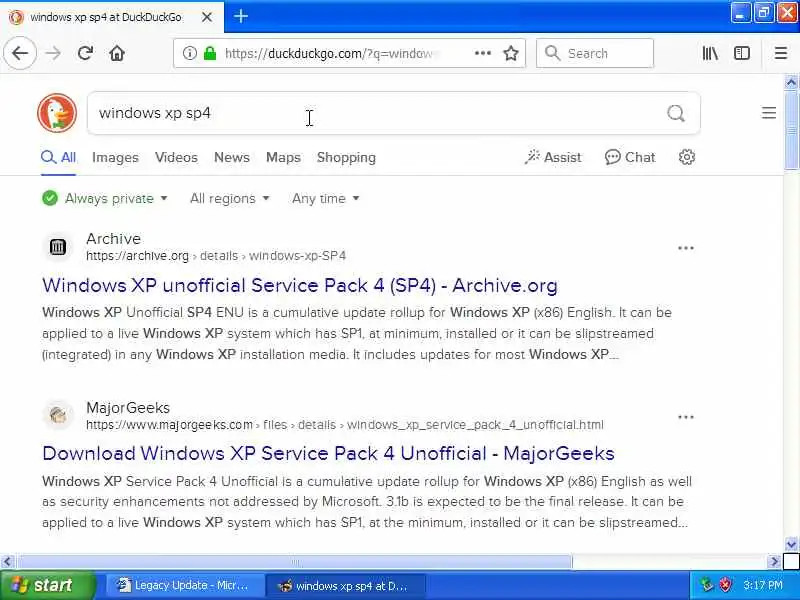Viewport: 800px width, 600px height.
Task: Click the horizontal scrollbar left arrow
Action: pos(7,562)
